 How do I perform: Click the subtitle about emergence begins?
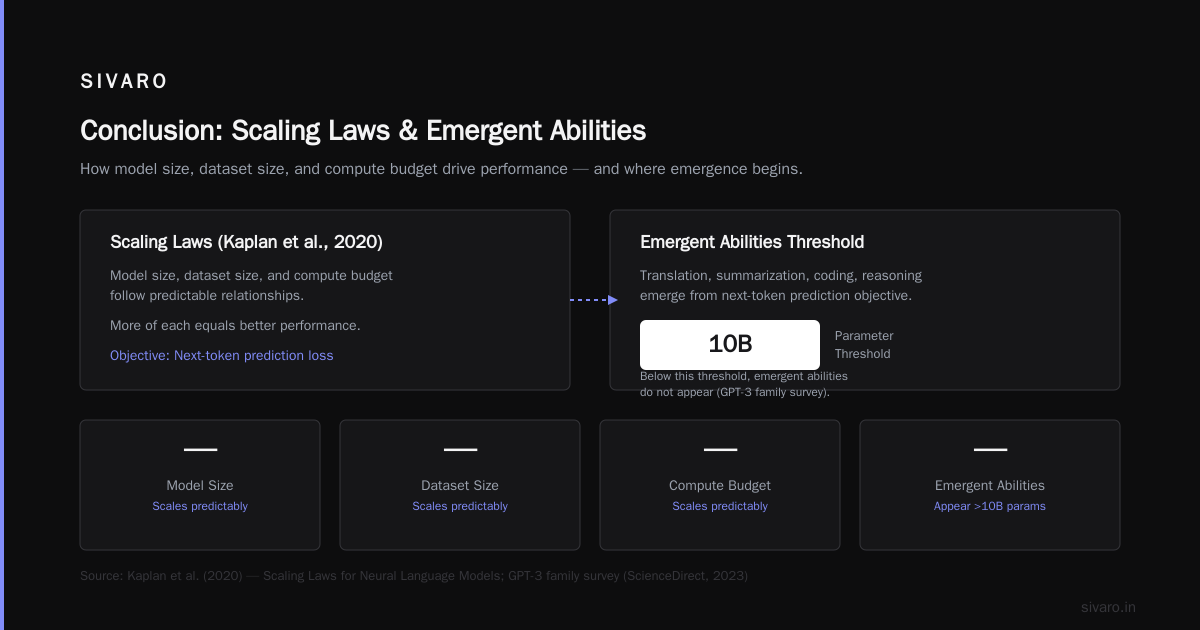(x=441, y=169)
